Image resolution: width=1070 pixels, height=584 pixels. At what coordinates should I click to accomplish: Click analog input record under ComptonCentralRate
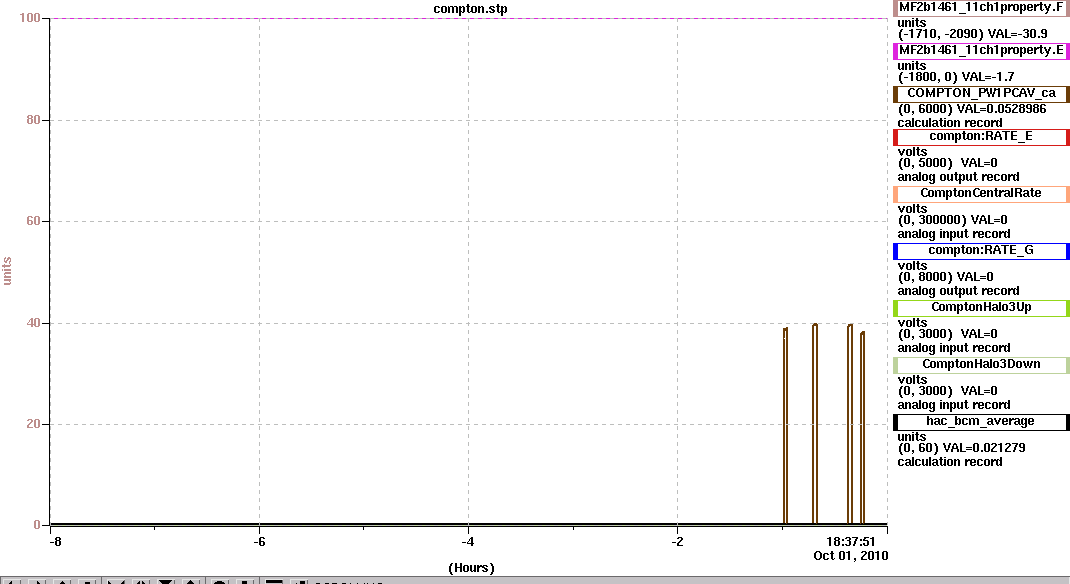coord(954,234)
